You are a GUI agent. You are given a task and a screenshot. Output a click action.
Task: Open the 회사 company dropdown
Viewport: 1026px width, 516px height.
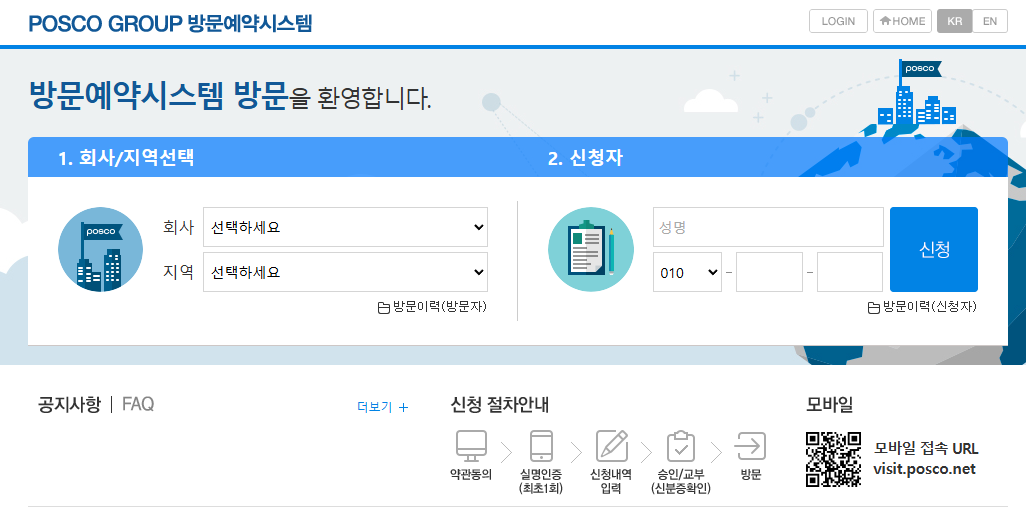pos(345,227)
